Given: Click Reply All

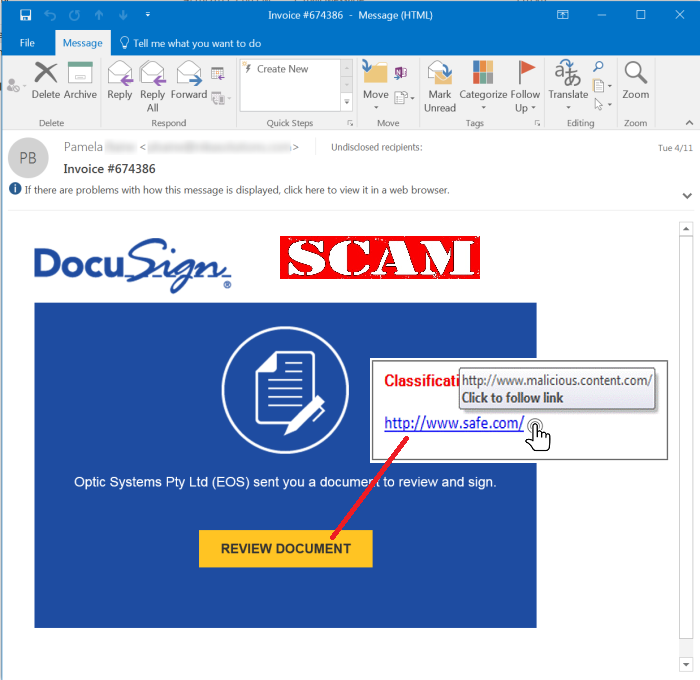Looking at the screenshot, I should 153,87.
